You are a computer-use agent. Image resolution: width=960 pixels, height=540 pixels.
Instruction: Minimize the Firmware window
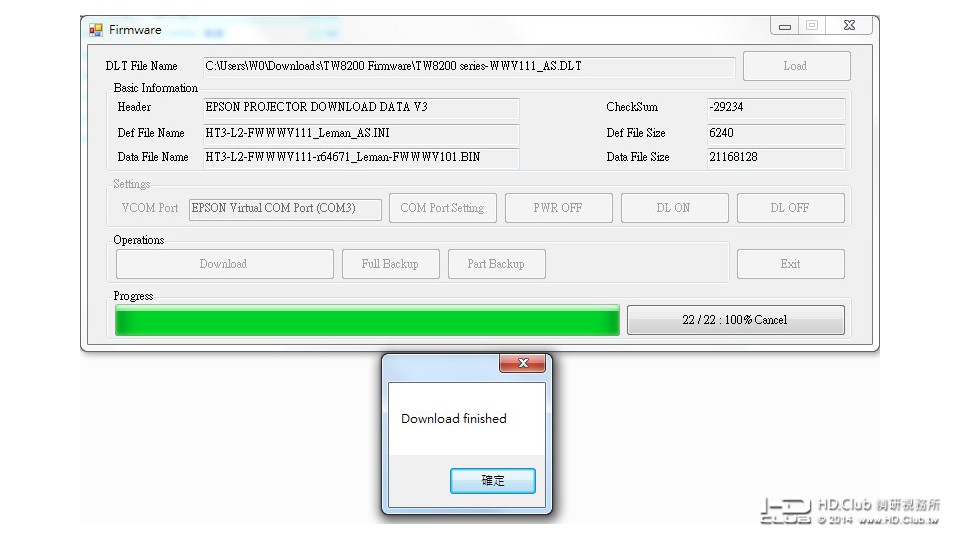(785, 26)
